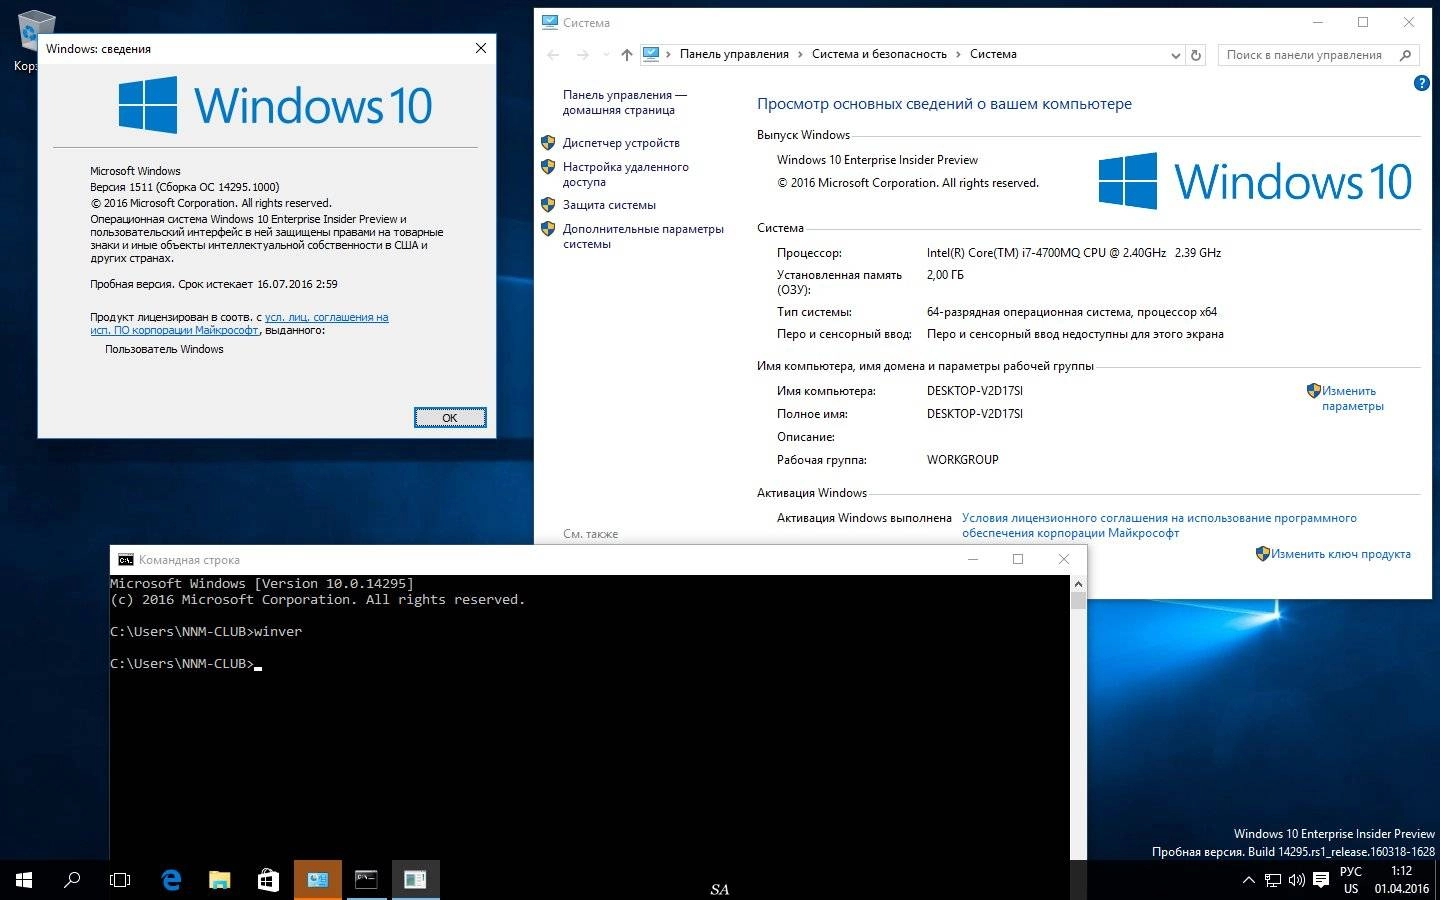Open the Store from the taskbar
Viewport: 1440px width, 900px height.
click(268, 880)
